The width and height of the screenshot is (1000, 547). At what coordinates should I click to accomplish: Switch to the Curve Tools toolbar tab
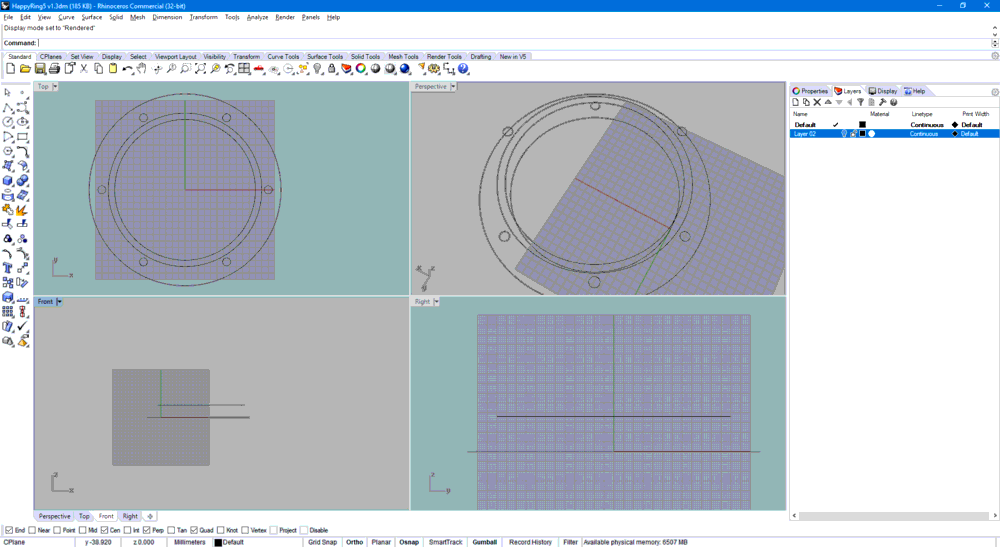click(283, 57)
